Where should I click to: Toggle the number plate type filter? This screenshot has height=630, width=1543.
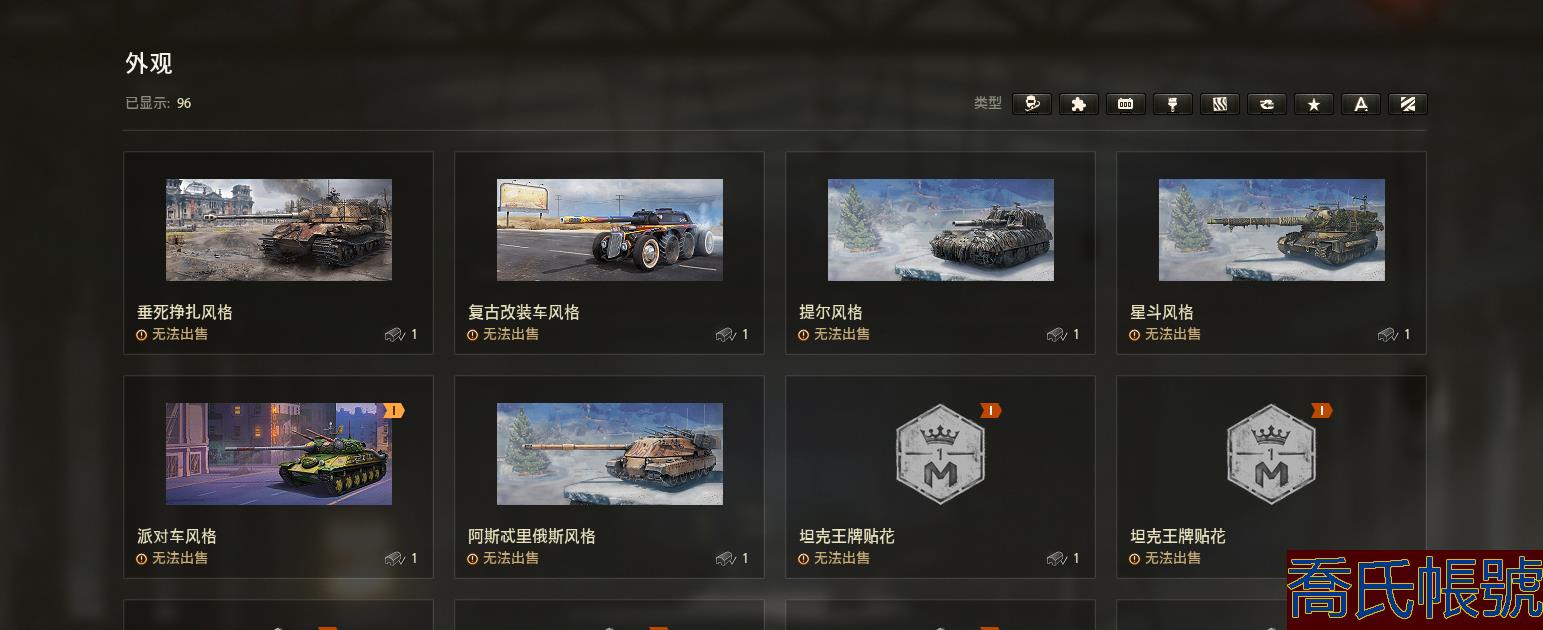tap(1125, 103)
